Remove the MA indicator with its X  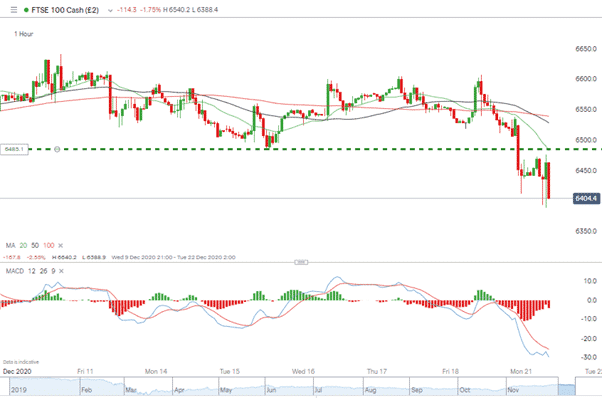[x=60, y=245]
